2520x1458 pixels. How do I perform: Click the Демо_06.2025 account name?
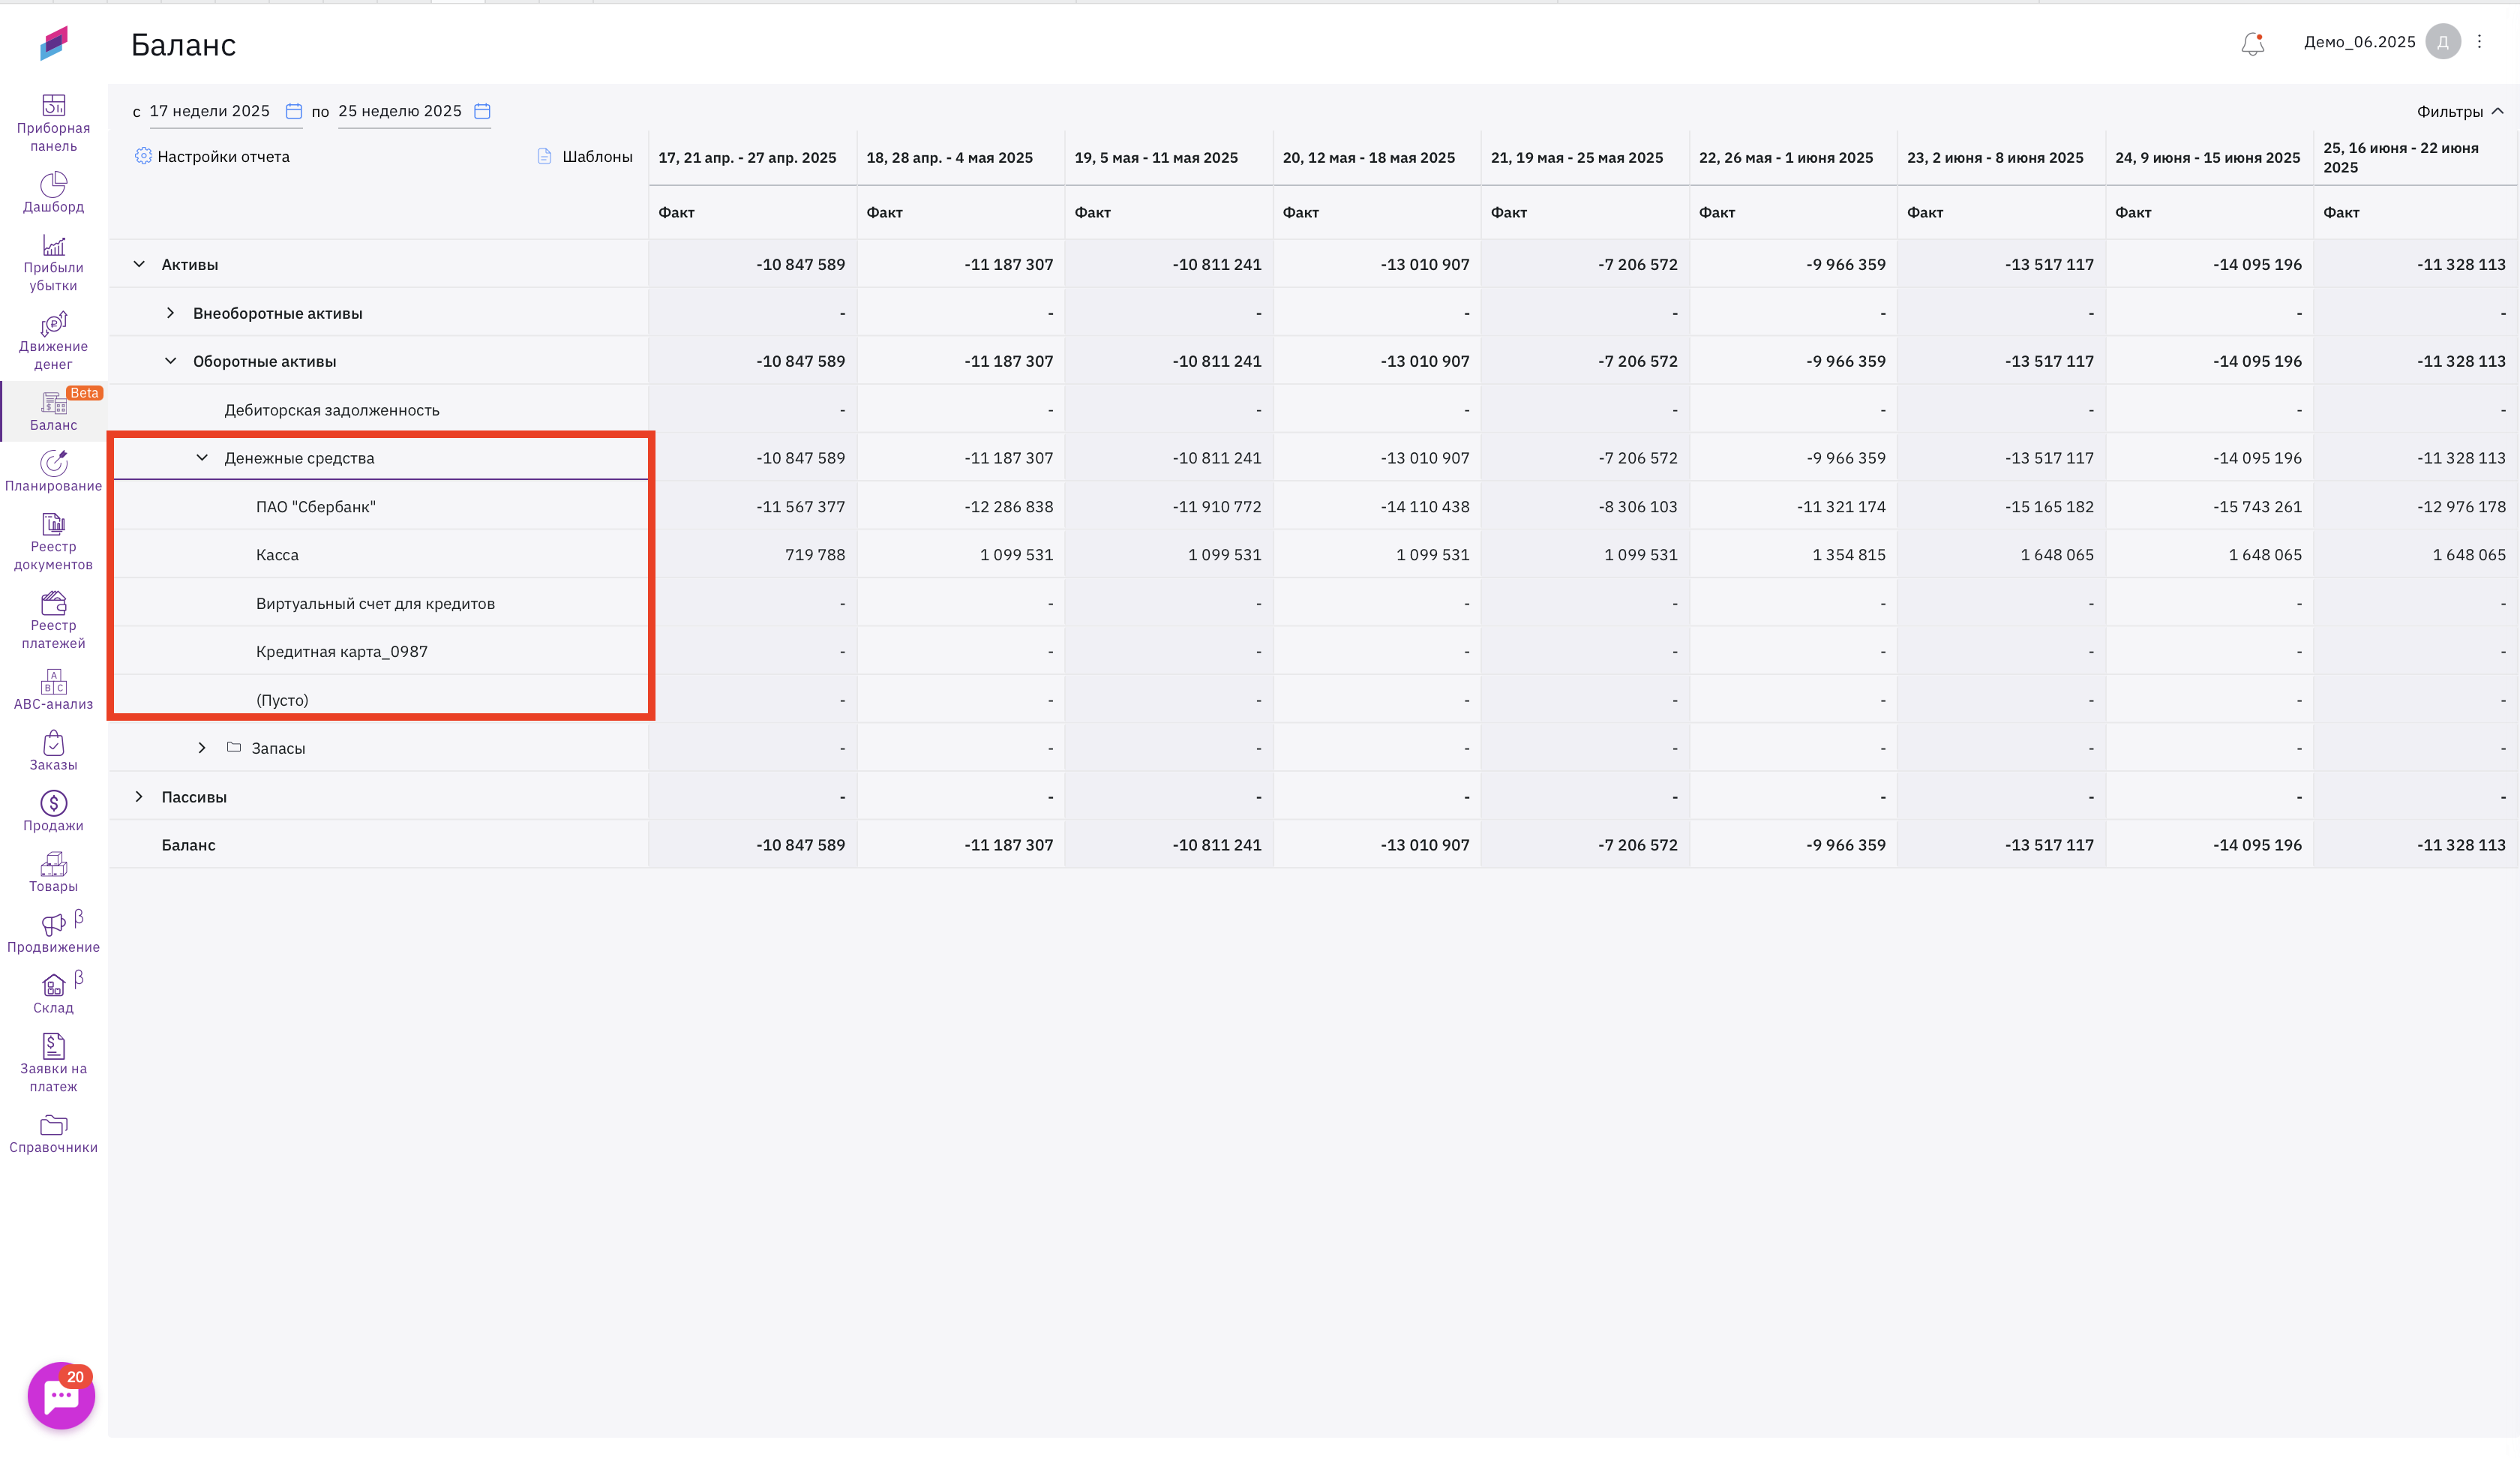click(x=2359, y=42)
